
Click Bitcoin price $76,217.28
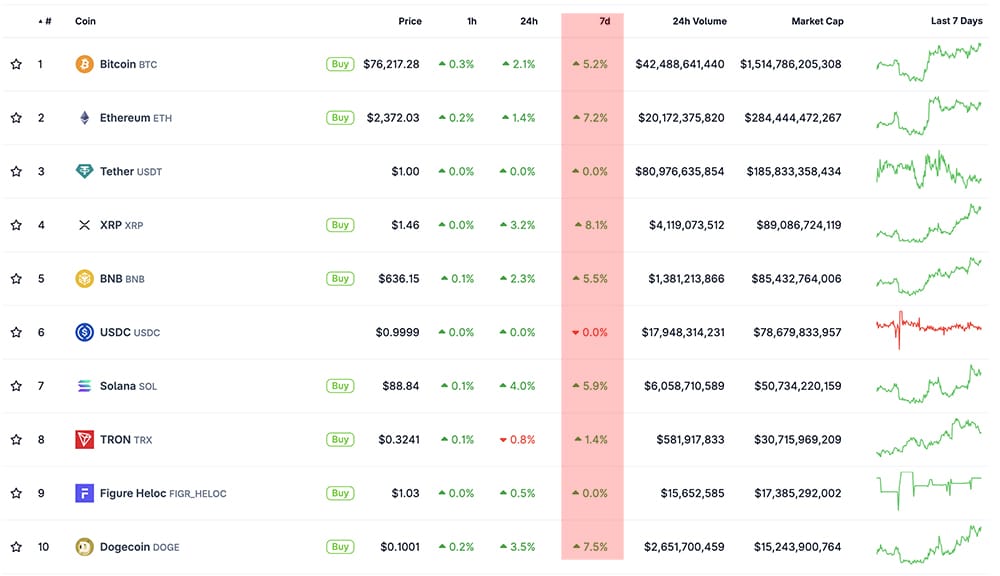tap(391, 64)
